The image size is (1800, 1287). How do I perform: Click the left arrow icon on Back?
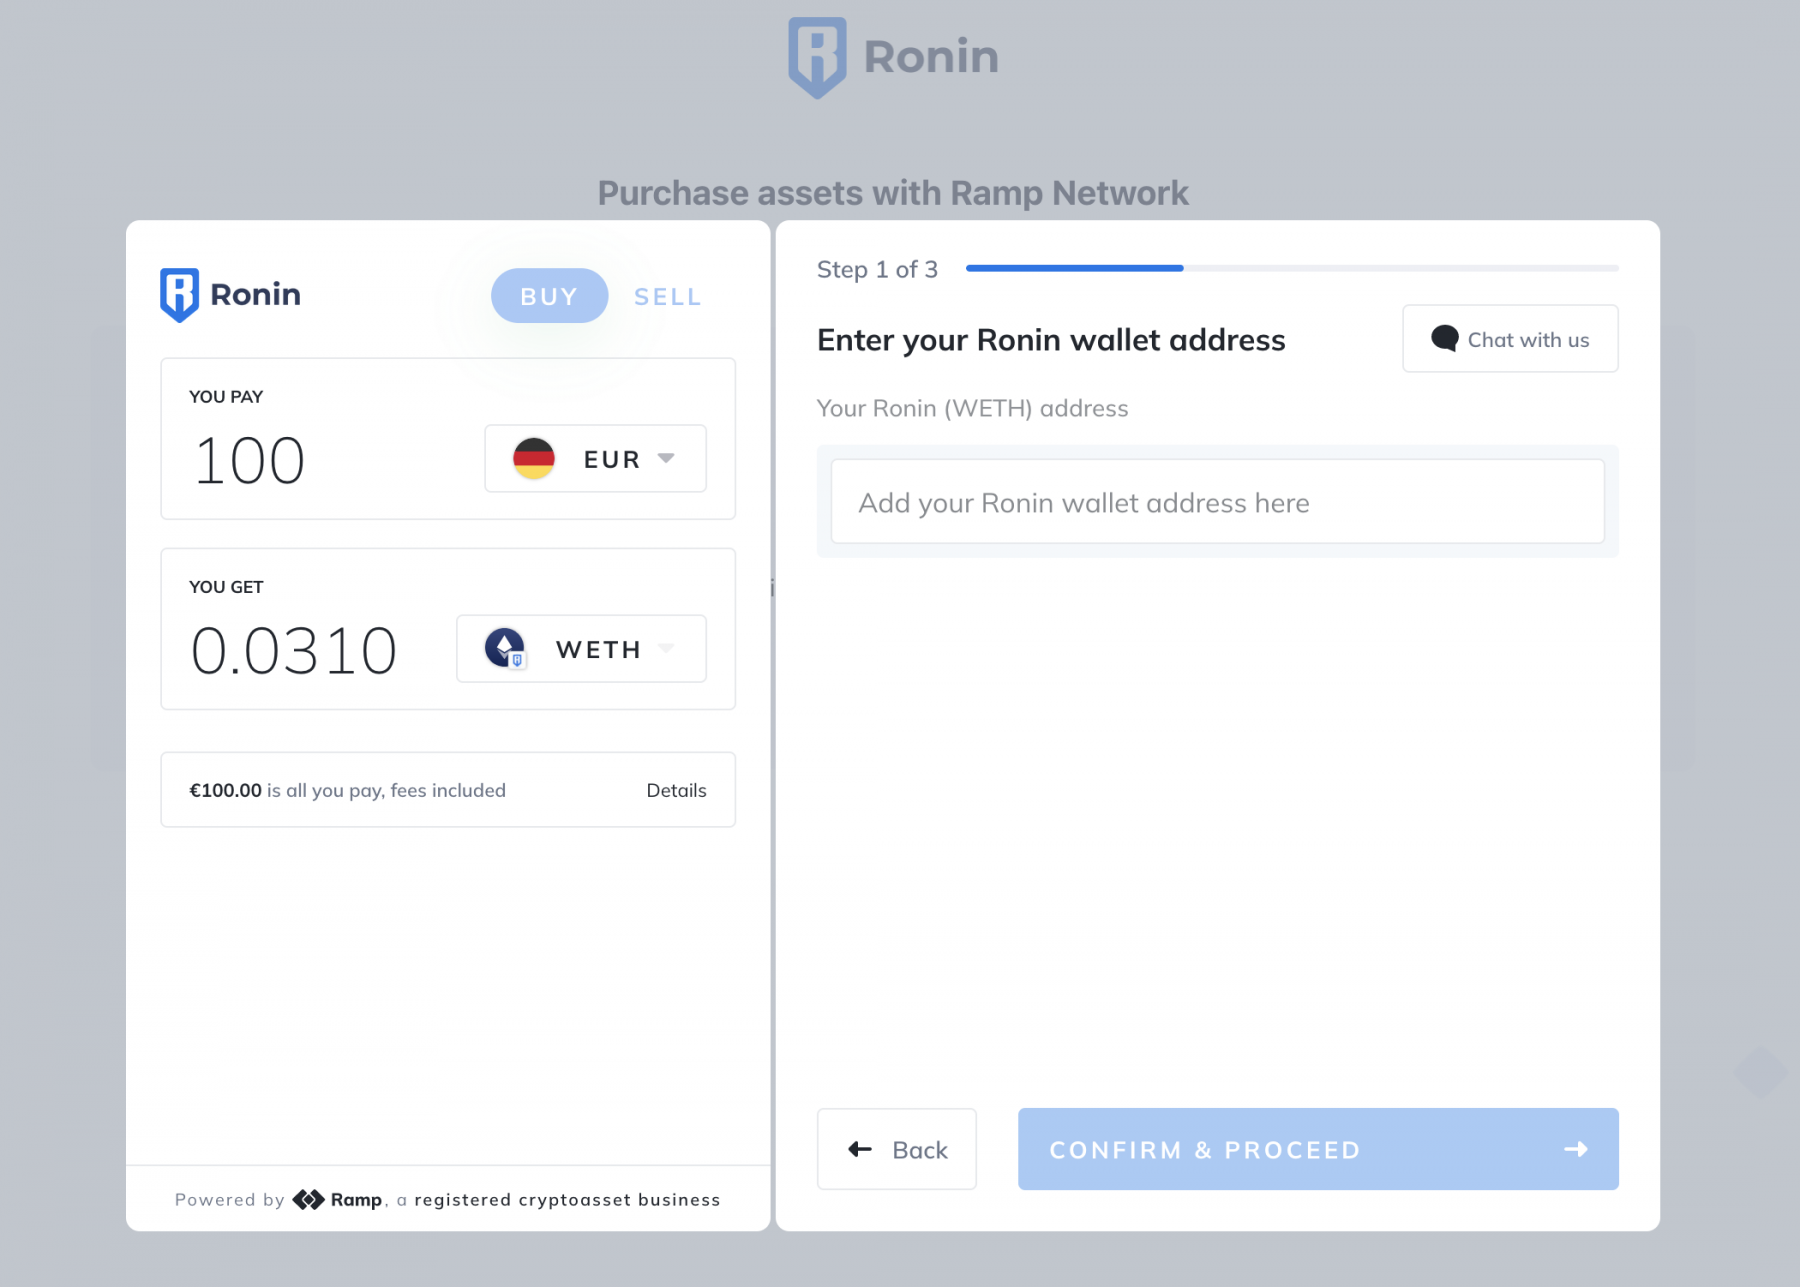pyautogui.click(x=860, y=1149)
